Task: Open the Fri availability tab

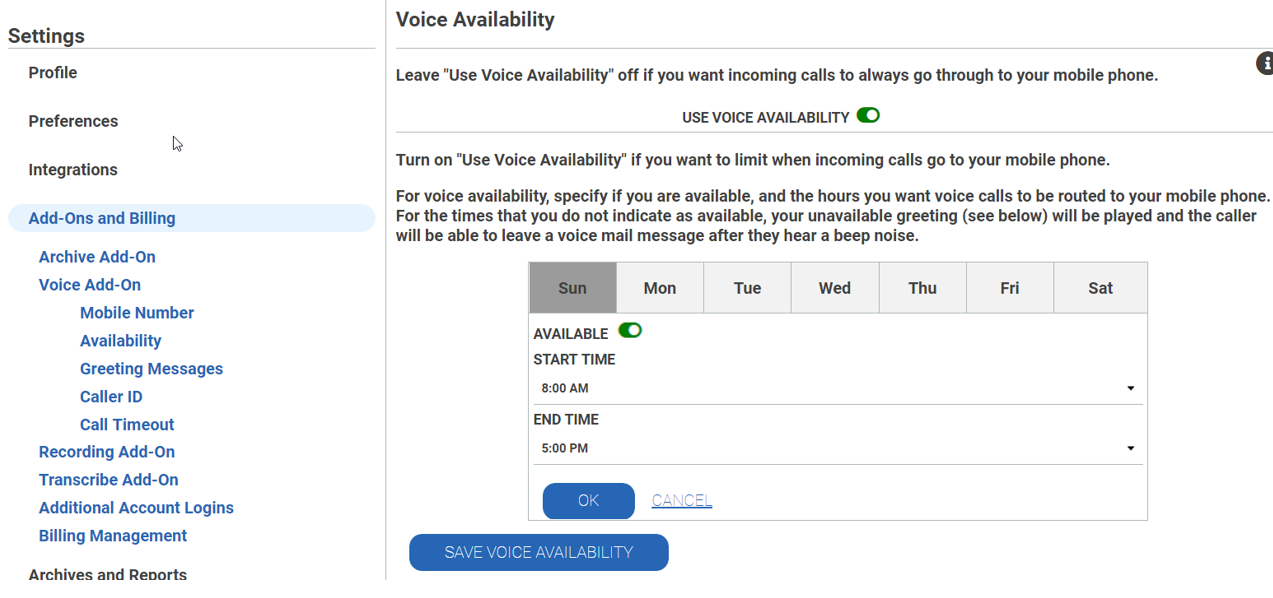Action: pyautogui.click(x=1009, y=288)
